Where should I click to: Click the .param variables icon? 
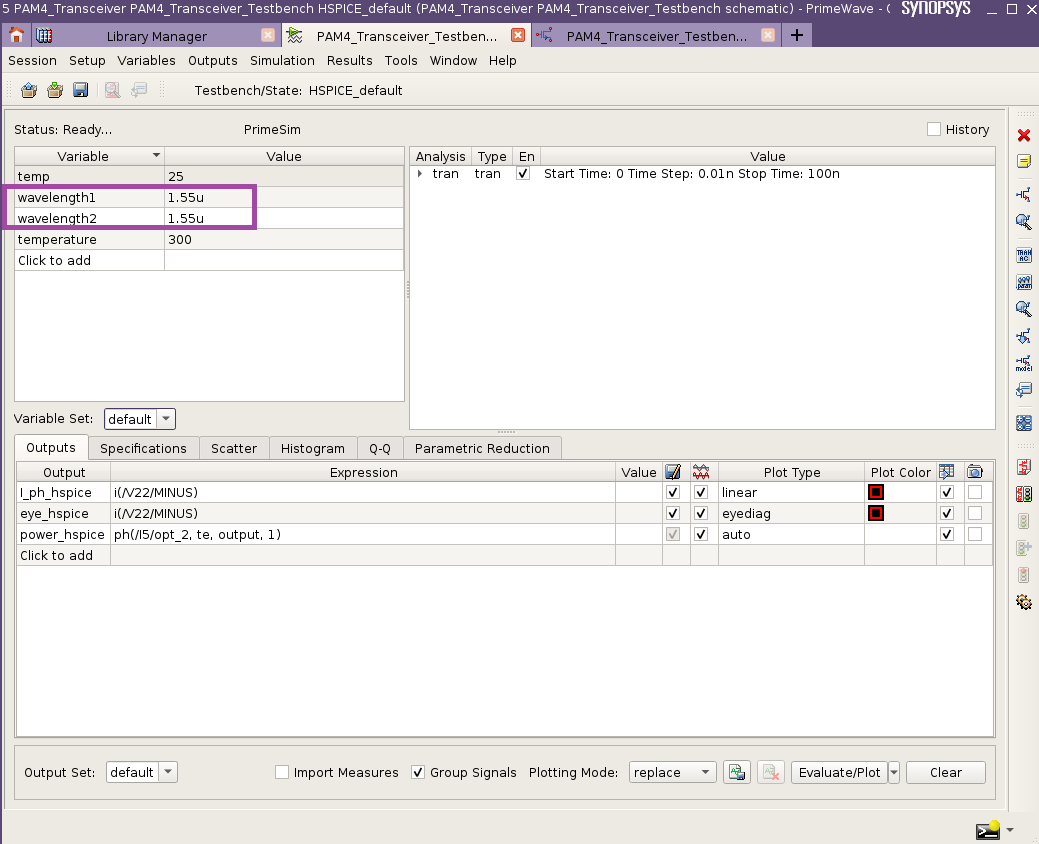click(x=1024, y=282)
